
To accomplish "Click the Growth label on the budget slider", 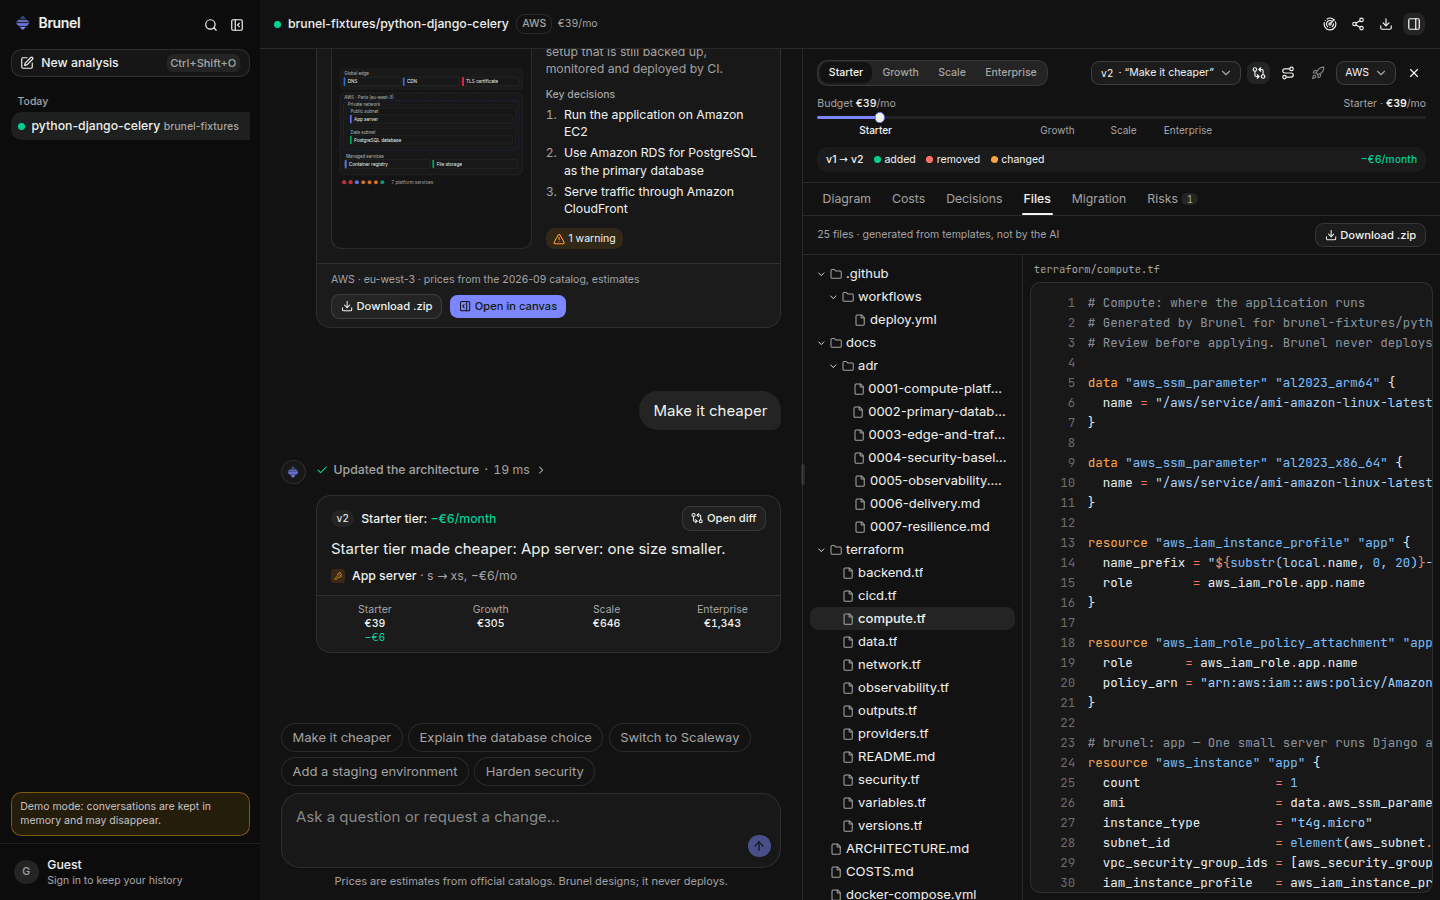I will 1057,131.
